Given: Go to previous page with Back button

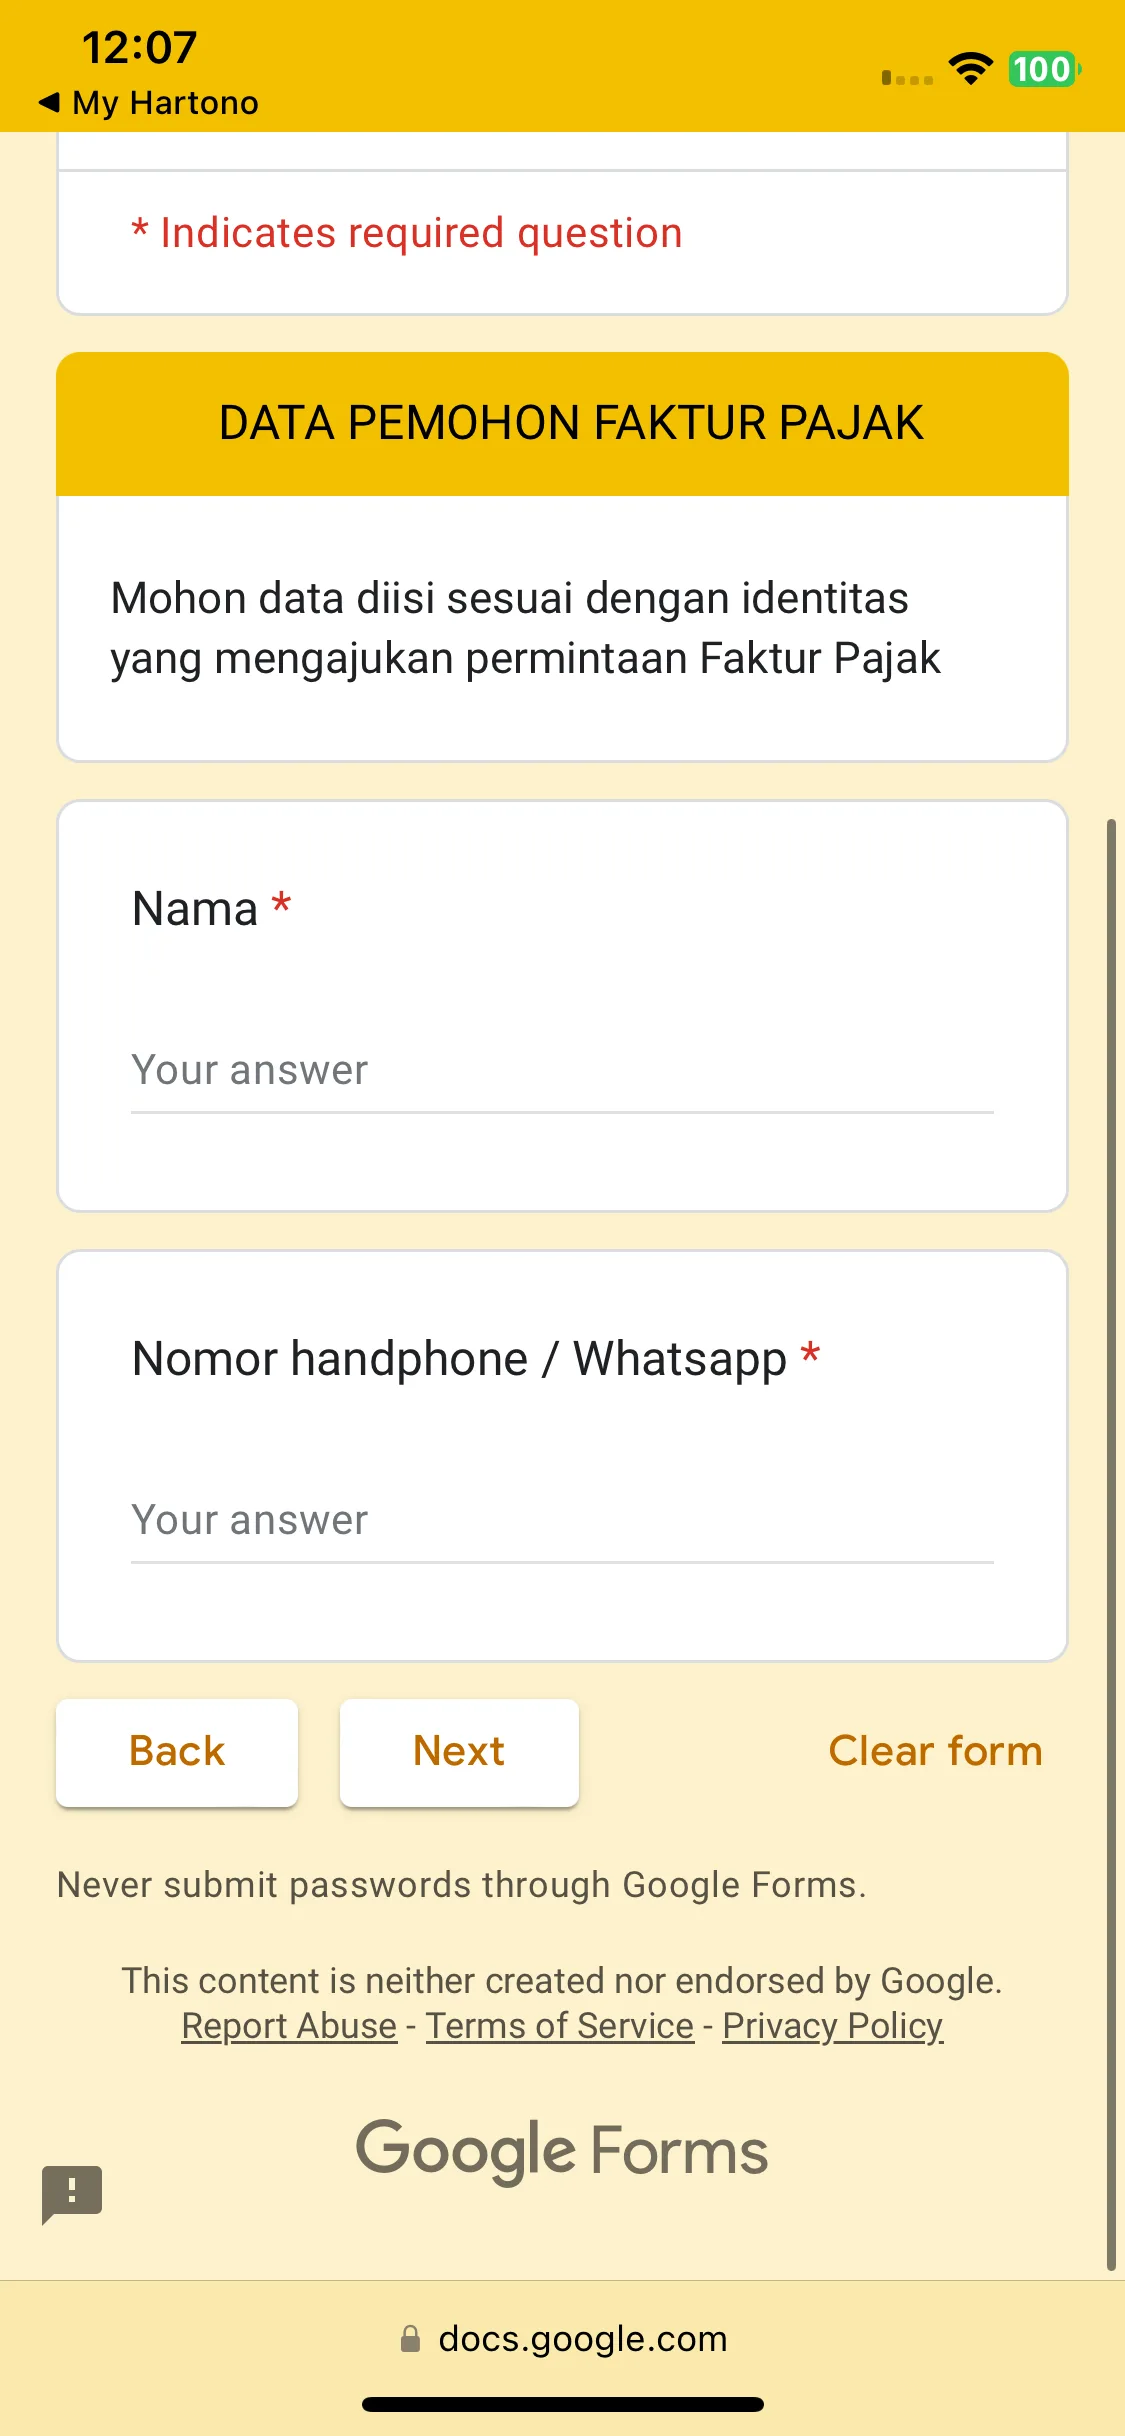Looking at the screenshot, I should pyautogui.click(x=177, y=1752).
